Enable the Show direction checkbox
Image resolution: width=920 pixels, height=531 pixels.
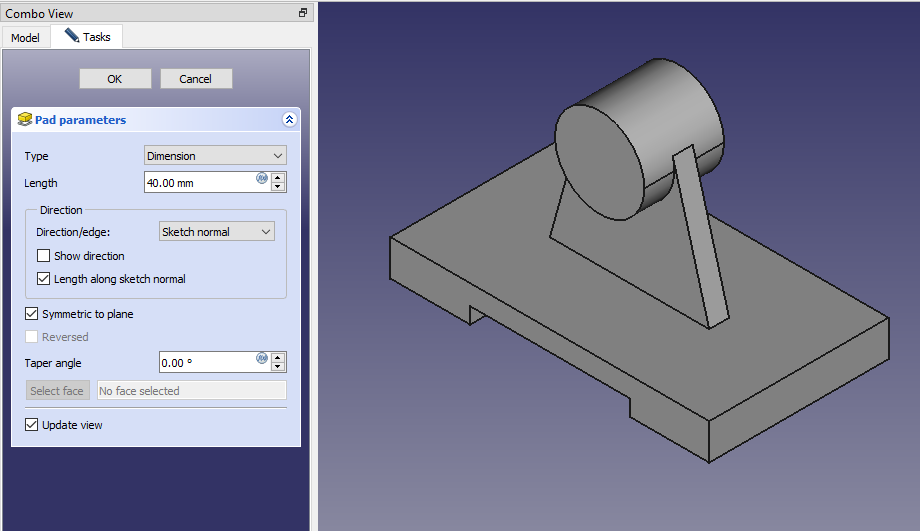(x=44, y=256)
